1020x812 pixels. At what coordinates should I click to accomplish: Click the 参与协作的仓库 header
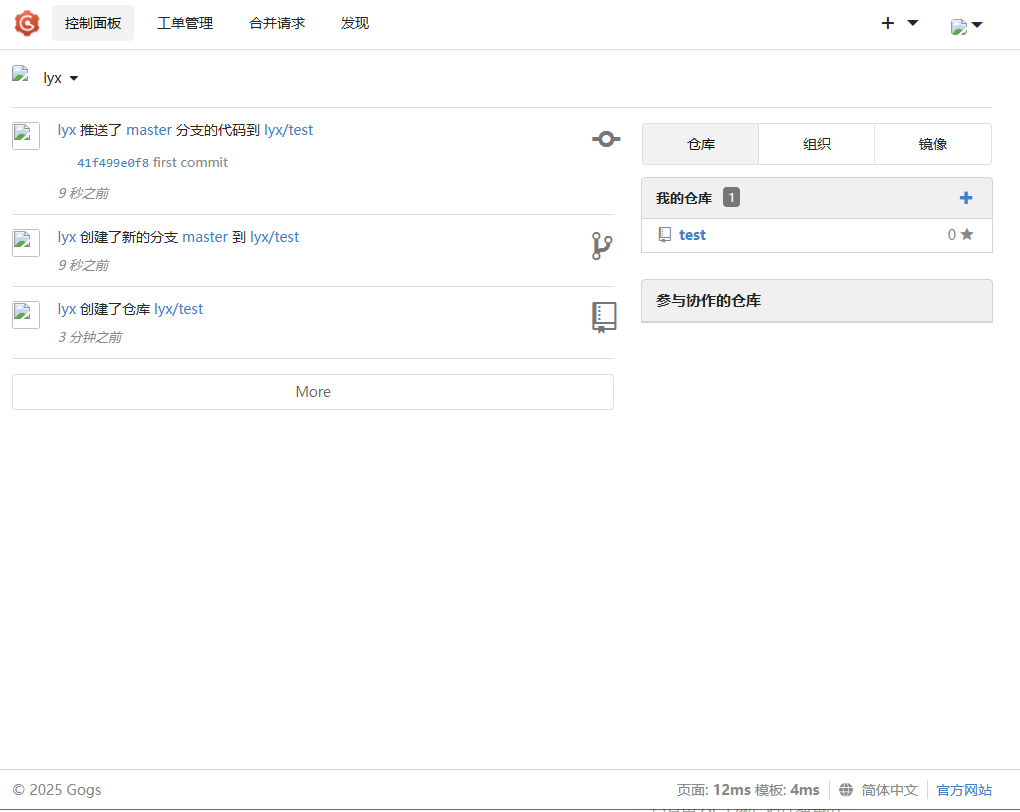coord(816,301)
